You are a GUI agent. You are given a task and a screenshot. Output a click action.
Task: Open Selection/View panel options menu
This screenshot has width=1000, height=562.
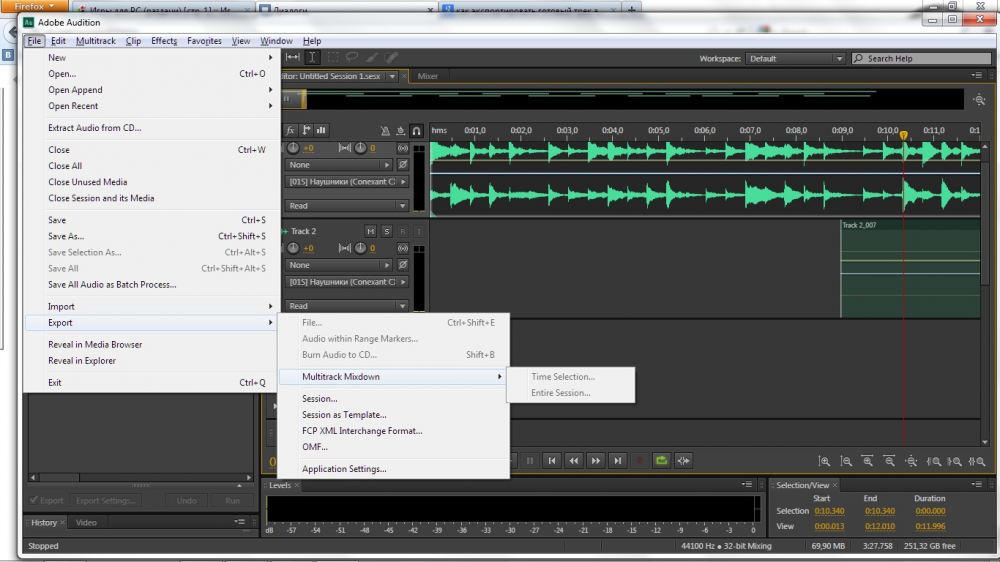click(976, 485)
